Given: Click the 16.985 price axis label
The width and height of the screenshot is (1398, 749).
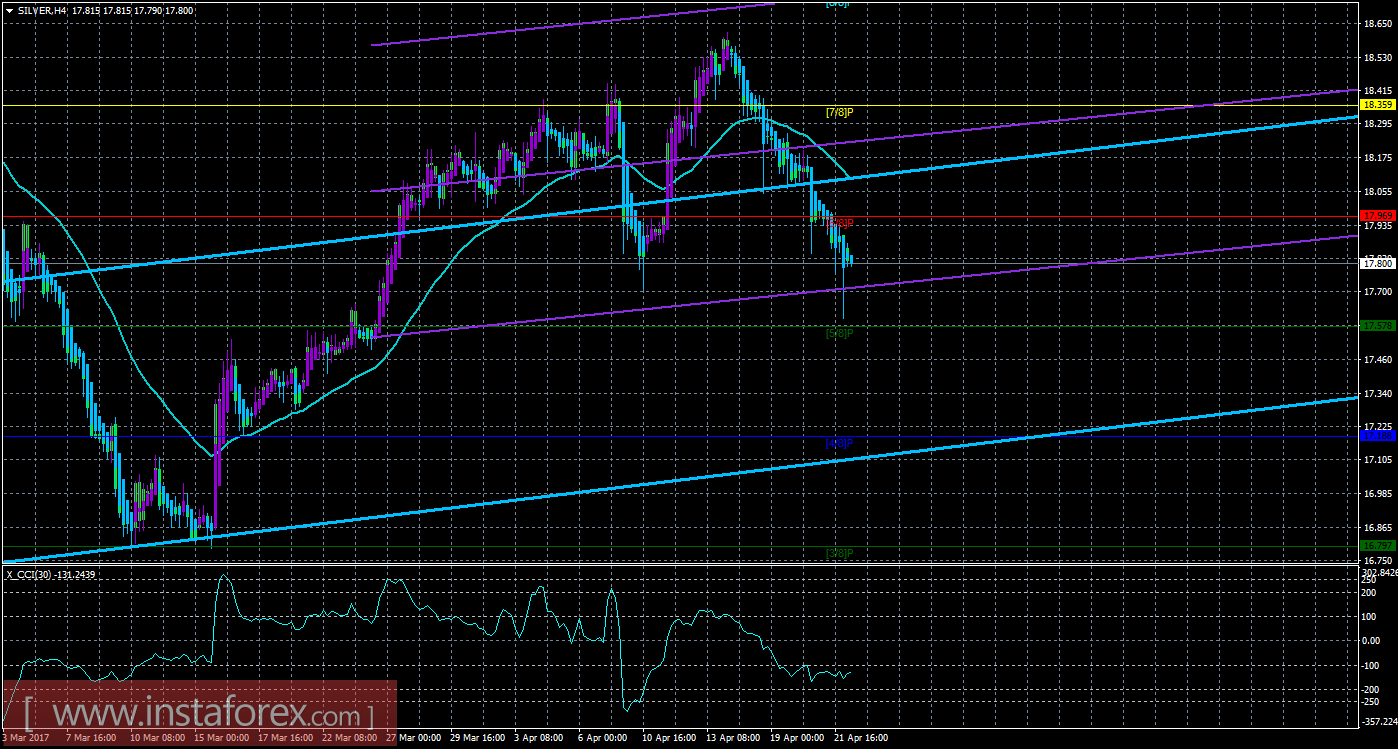Looking at the screenshot, I should 1377,494.
